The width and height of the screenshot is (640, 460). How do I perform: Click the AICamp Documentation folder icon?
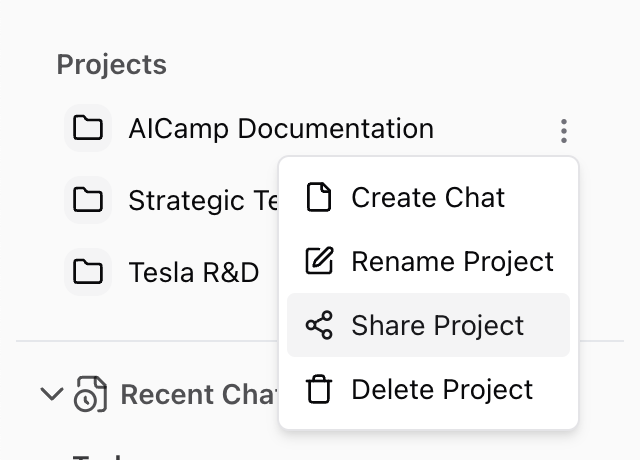click(88, 129)
